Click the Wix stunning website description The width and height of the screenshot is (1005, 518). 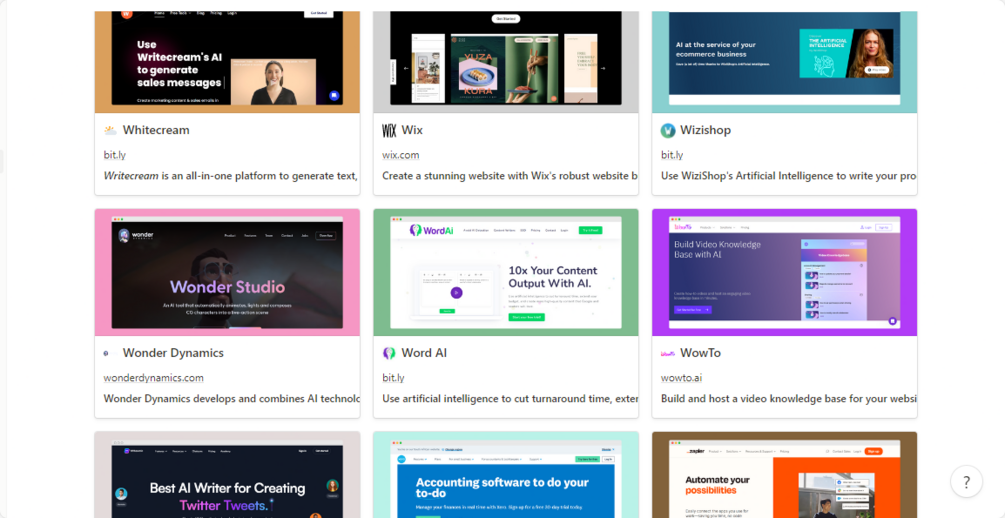pos(510,176)
